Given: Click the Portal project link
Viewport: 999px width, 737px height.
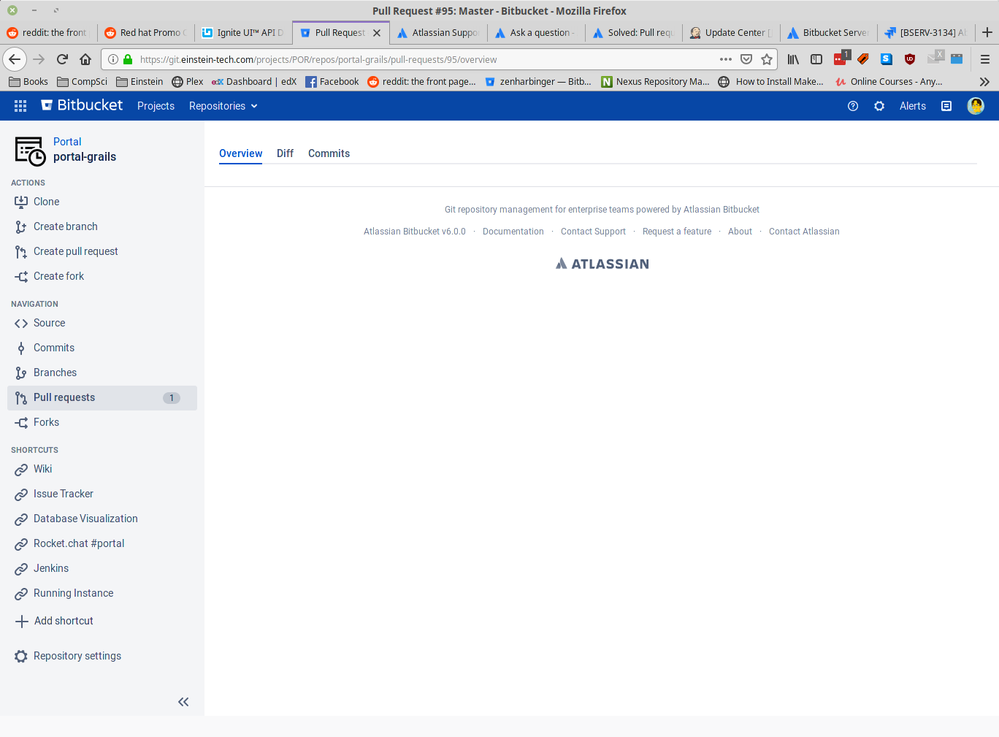Looking at the screenshot, I should 67,141.
